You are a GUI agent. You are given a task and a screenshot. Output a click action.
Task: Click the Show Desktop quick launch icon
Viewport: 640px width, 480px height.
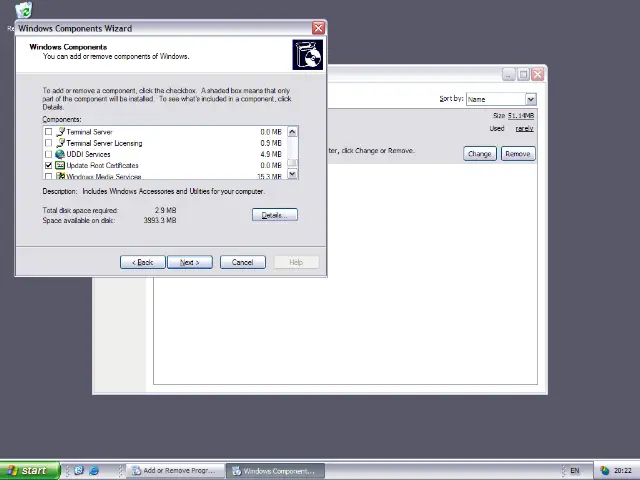click(78, 471)
